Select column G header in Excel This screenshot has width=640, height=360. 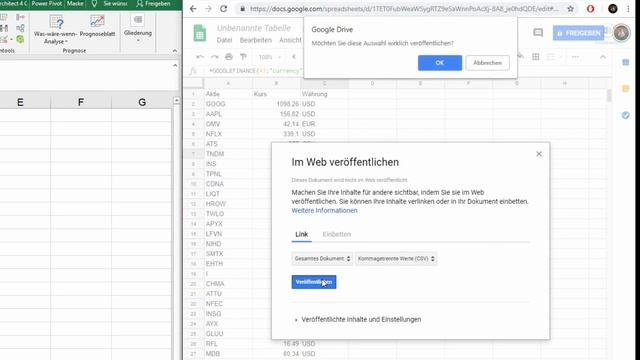click(142, 102)
